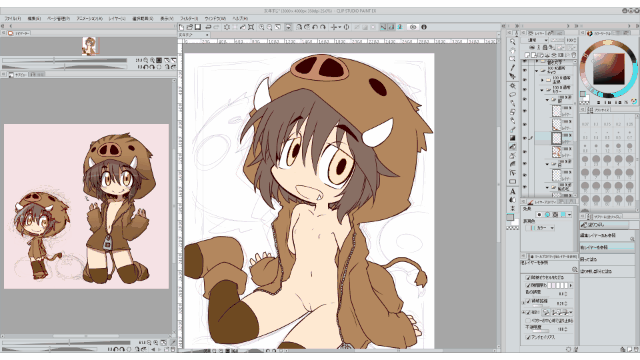Select the Frame rectangle tool
The height and width of the screenshot is (360, 640).
coord(513,182)
